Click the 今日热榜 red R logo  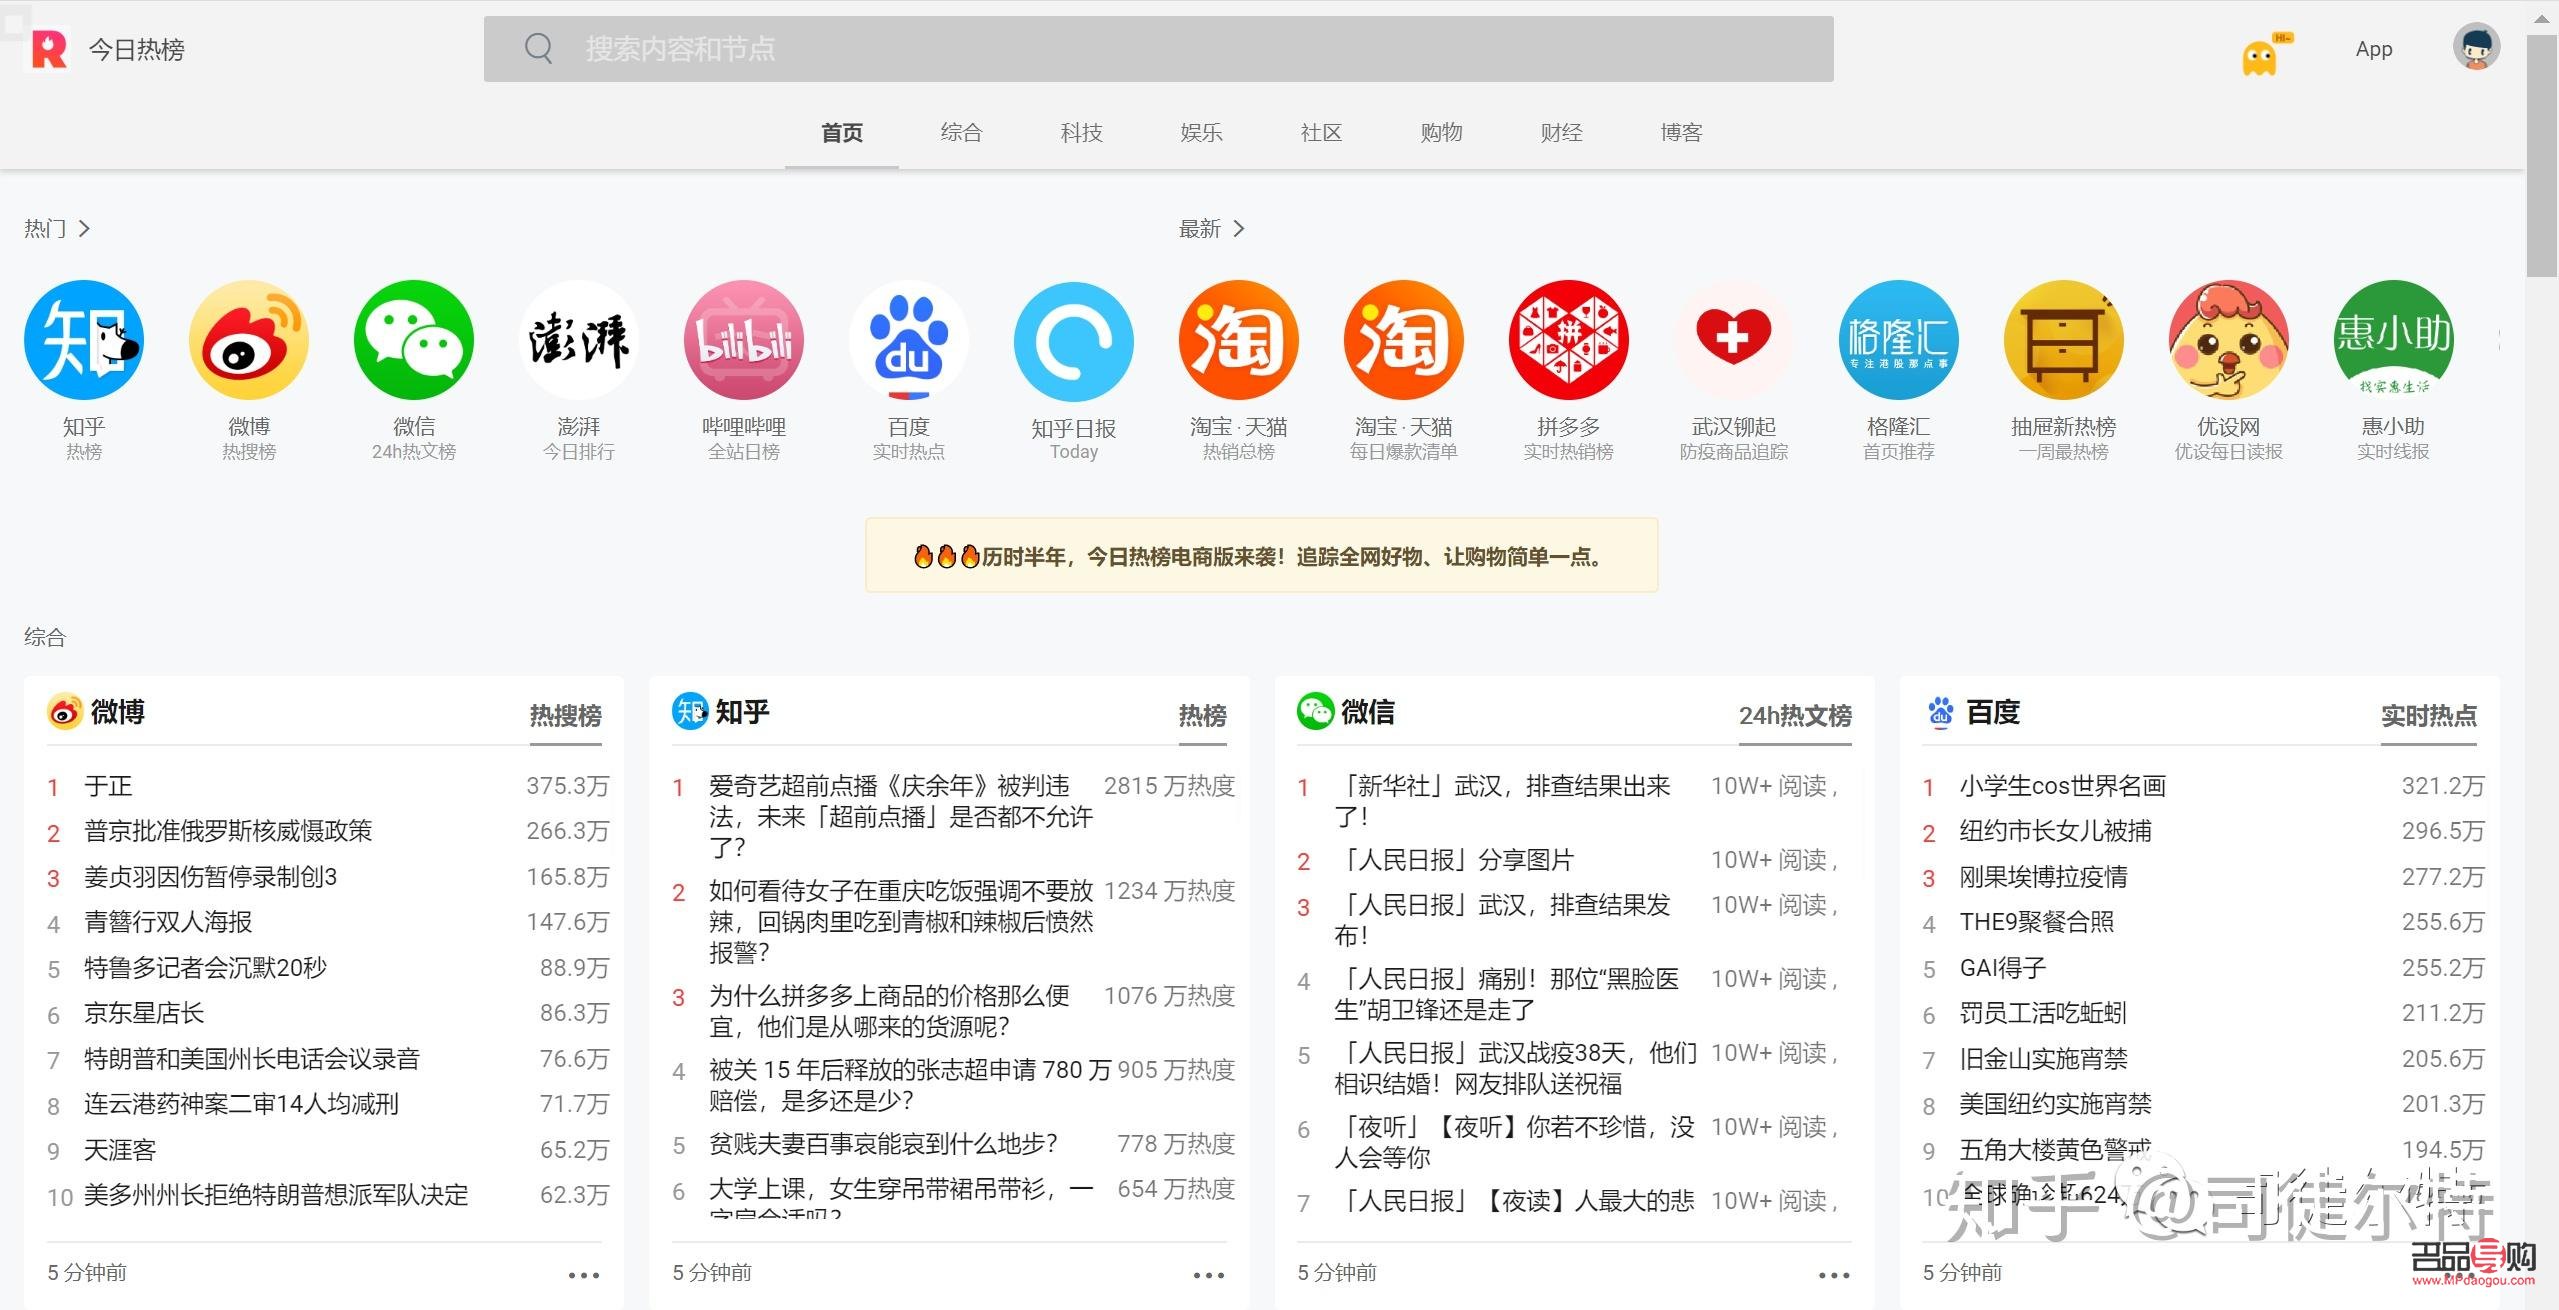coord(49,49)
